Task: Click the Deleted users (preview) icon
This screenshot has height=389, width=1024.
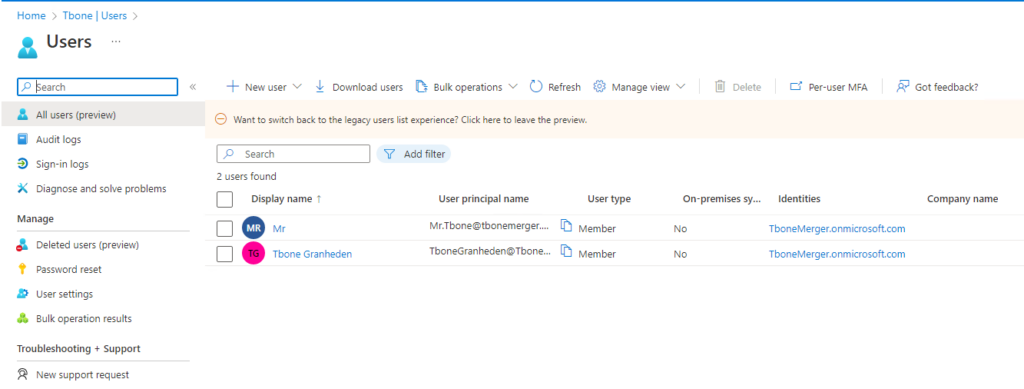Action: tap(23, 245)
